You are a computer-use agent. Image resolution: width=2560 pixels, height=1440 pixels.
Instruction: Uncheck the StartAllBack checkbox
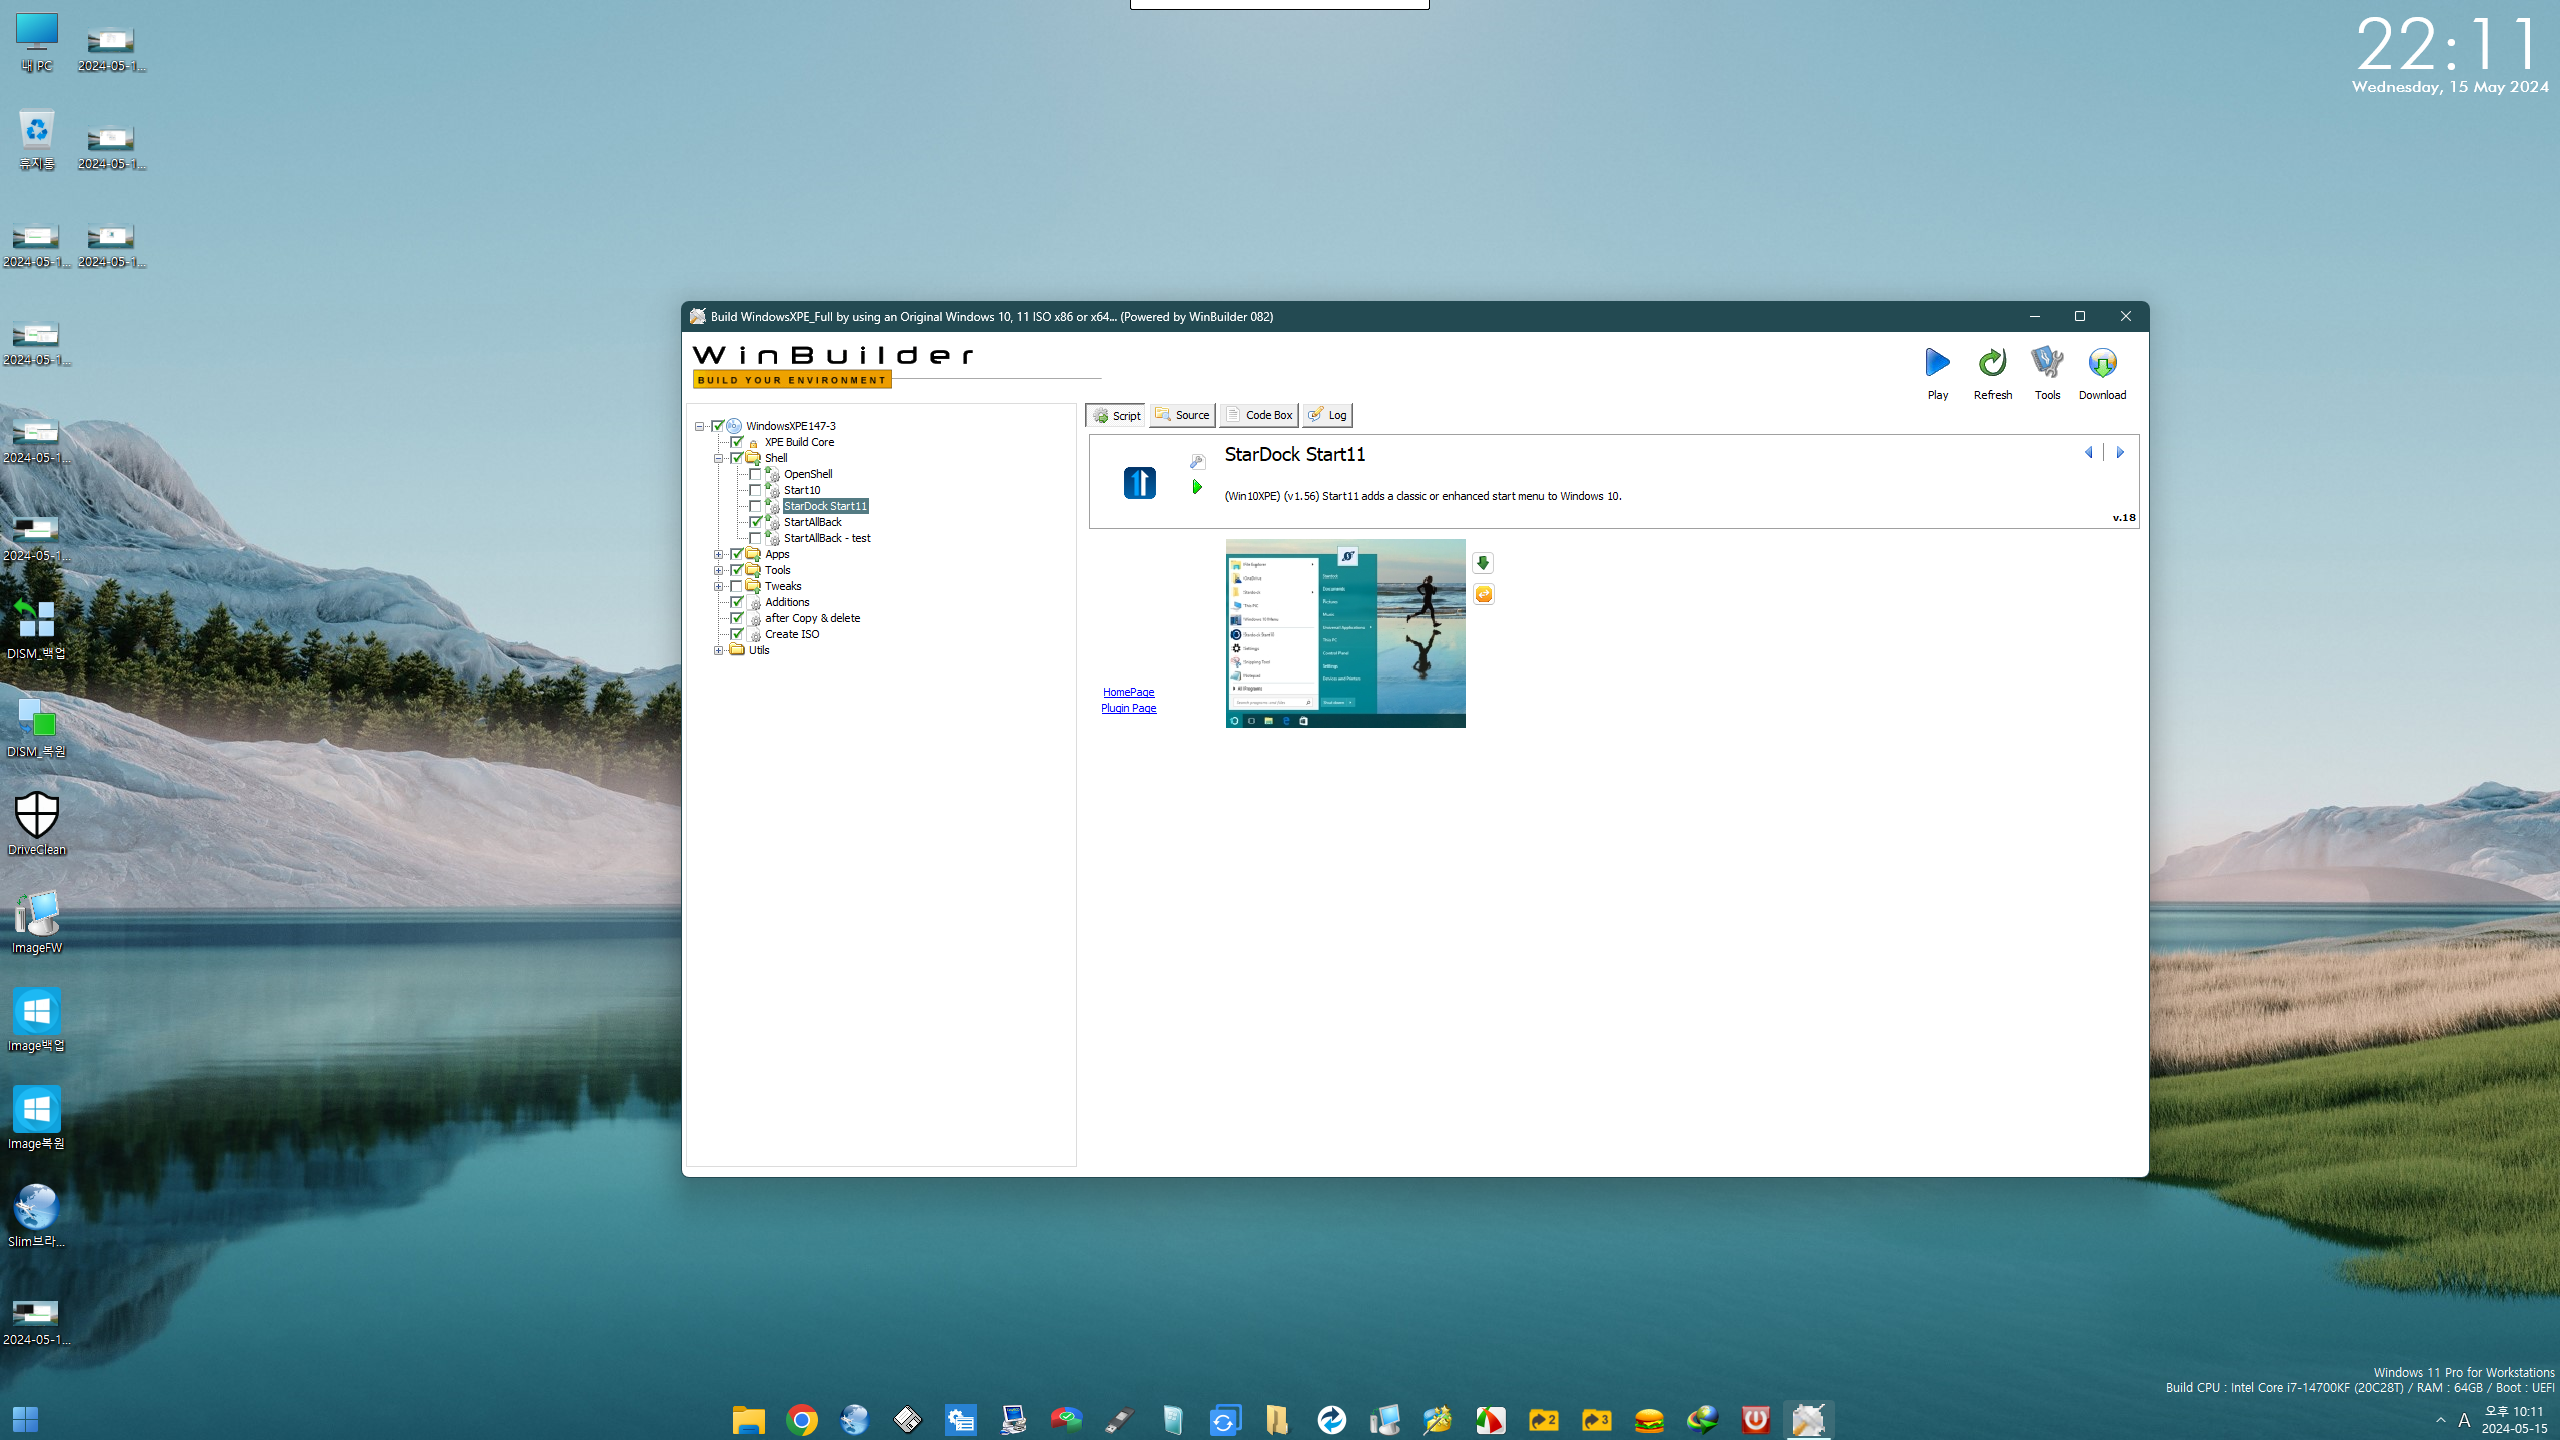pos(755,522)
